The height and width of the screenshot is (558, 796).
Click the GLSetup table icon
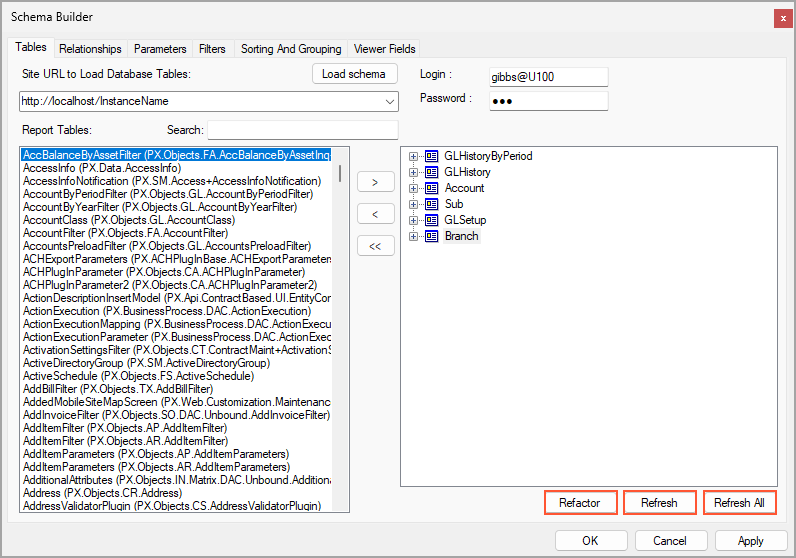[432, 220]
